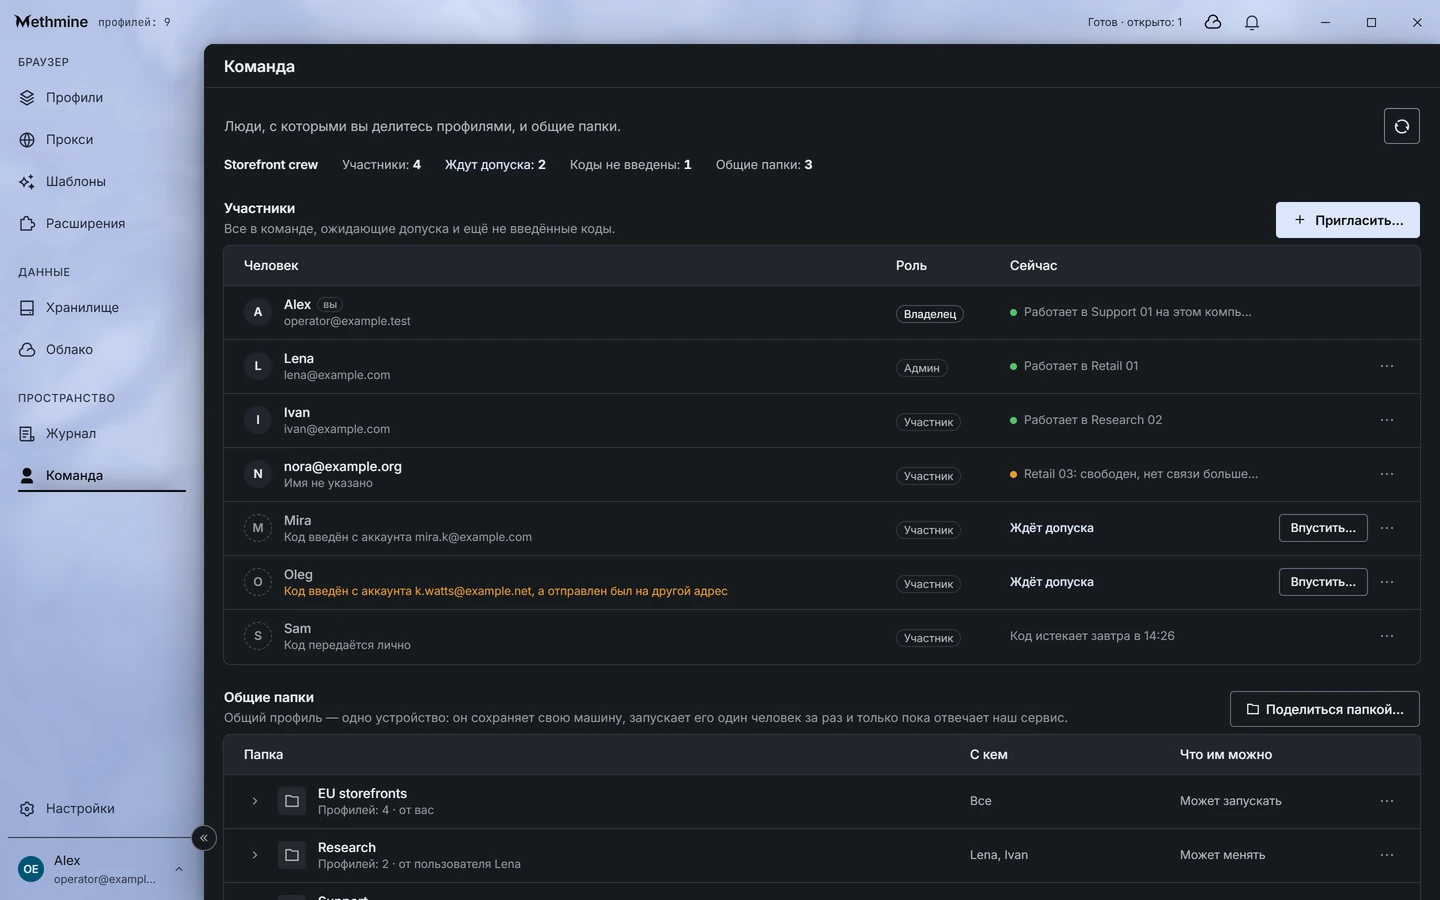Click Alex's avatar in the members table
1440x900 pixels.
(x=258, y=312)
